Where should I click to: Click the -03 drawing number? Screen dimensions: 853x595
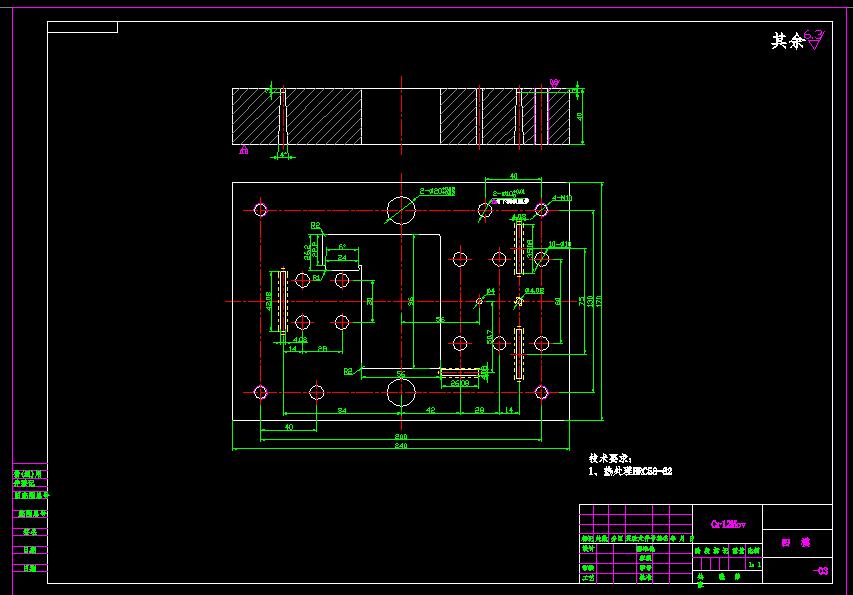tap(820, 571)
